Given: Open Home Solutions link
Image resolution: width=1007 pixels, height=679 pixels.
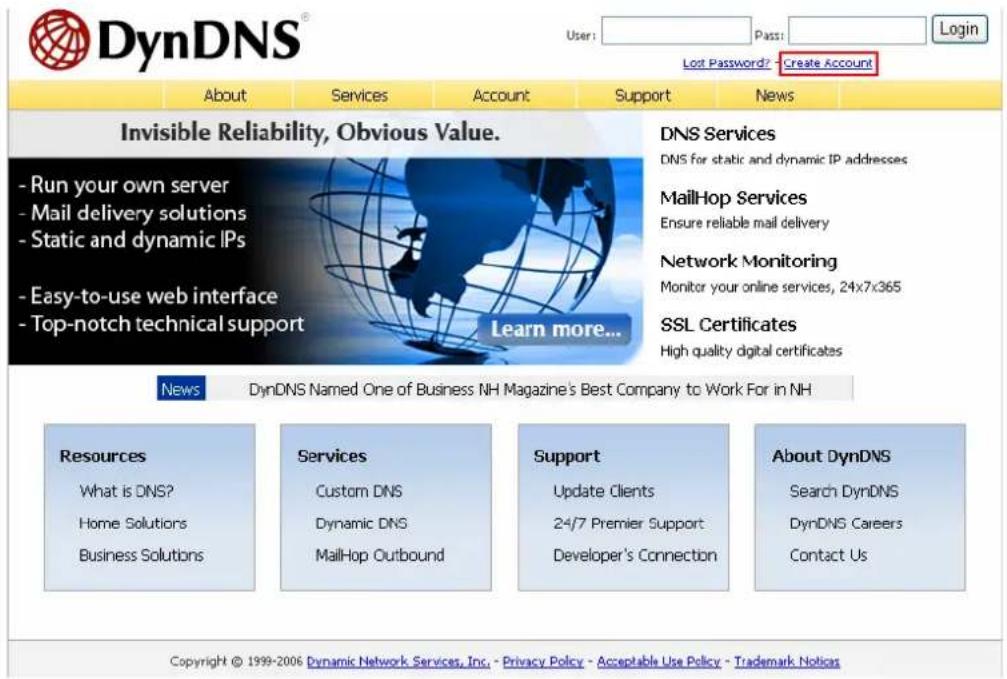Looking at the screenshot, I should point(133,524).
